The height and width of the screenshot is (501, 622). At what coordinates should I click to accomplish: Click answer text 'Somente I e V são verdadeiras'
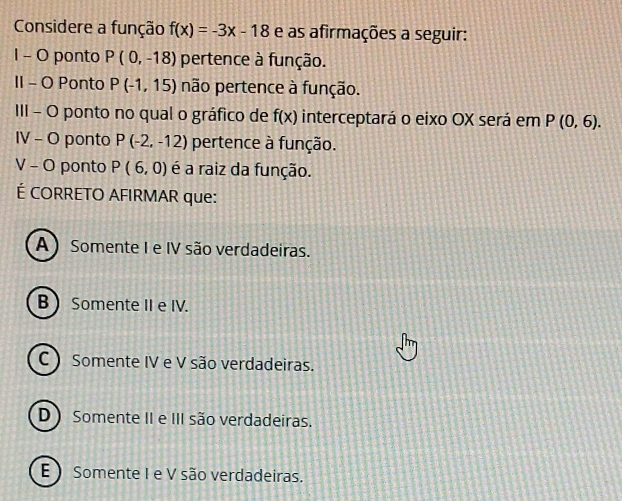click(188, 474)
